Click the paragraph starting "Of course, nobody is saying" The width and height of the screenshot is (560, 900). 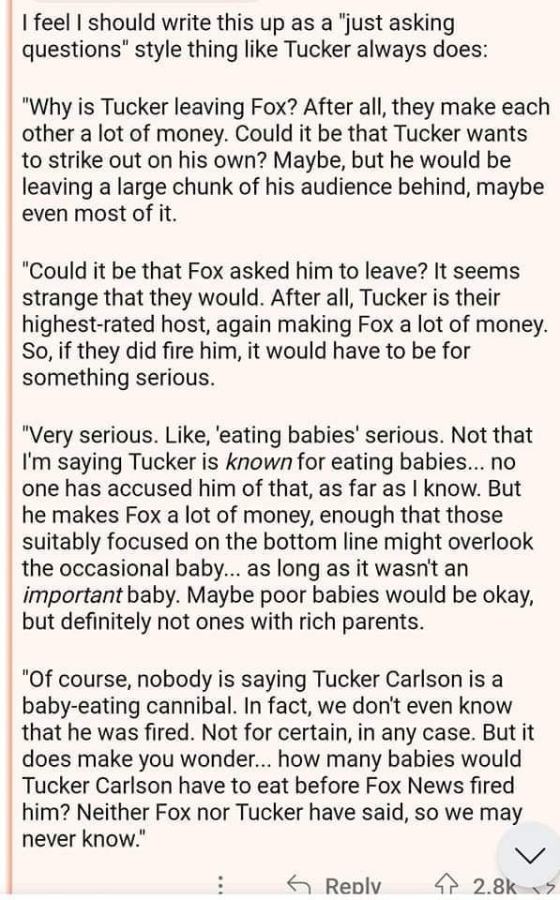[278, 759]
